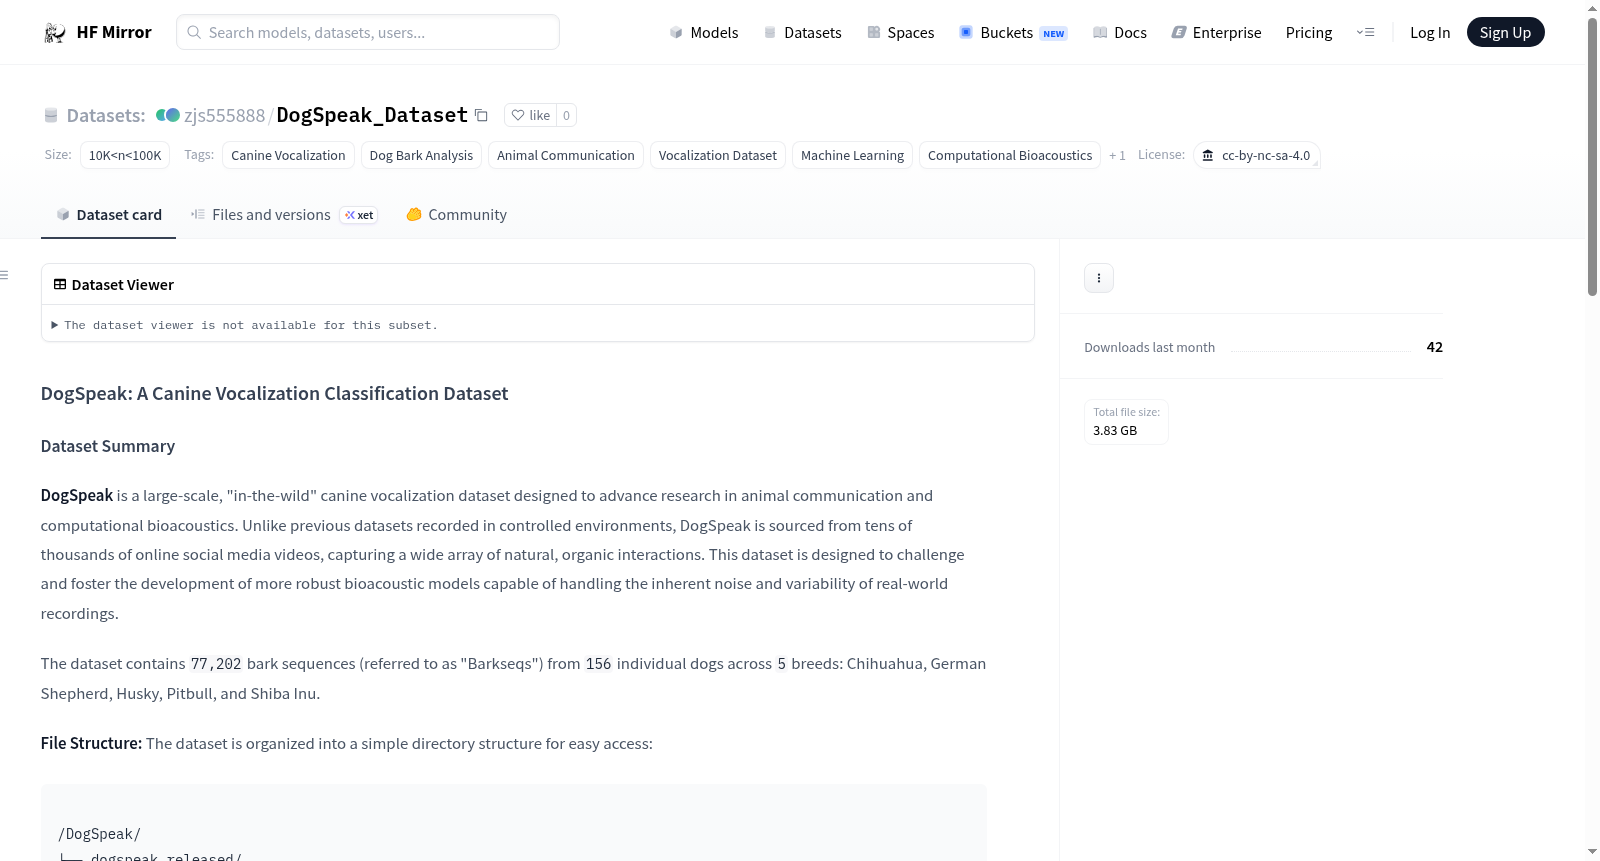This screenshot has height=861, width=1600.
Task: Open the three-dot options menu in sidebar
Action: (x=1099, y=278)
